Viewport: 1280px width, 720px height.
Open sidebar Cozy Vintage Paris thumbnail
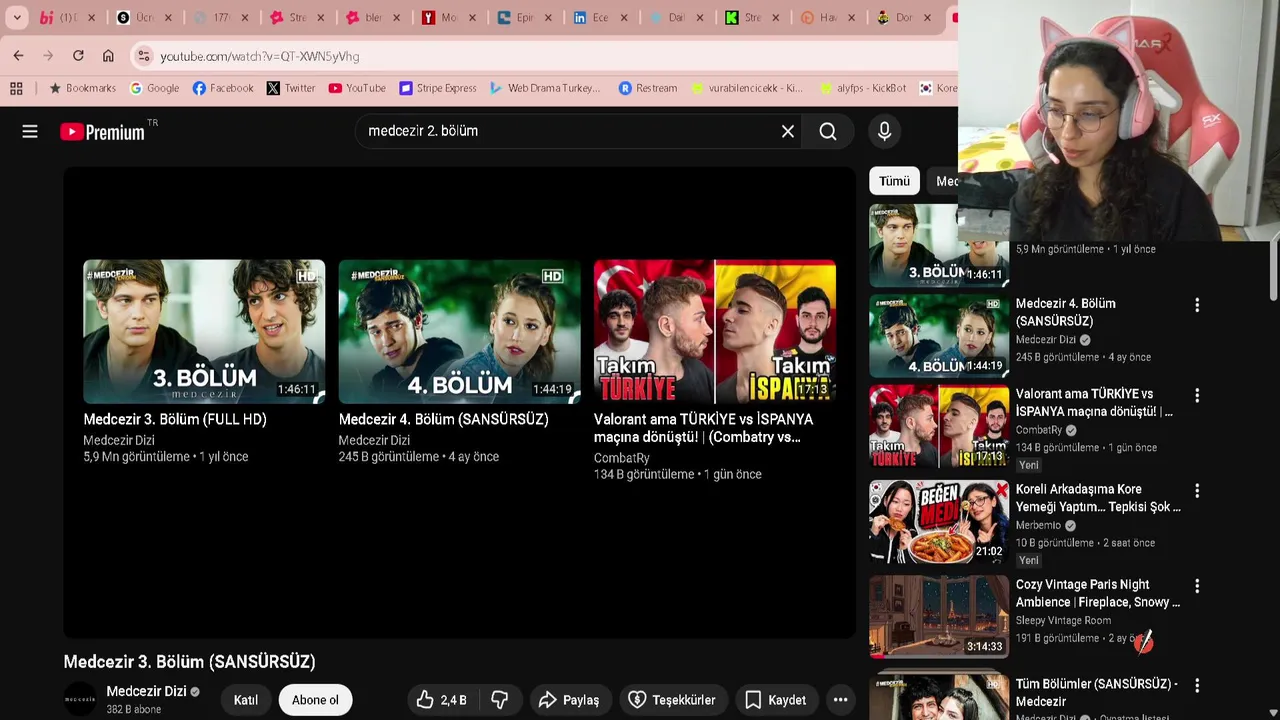point(939,617)
